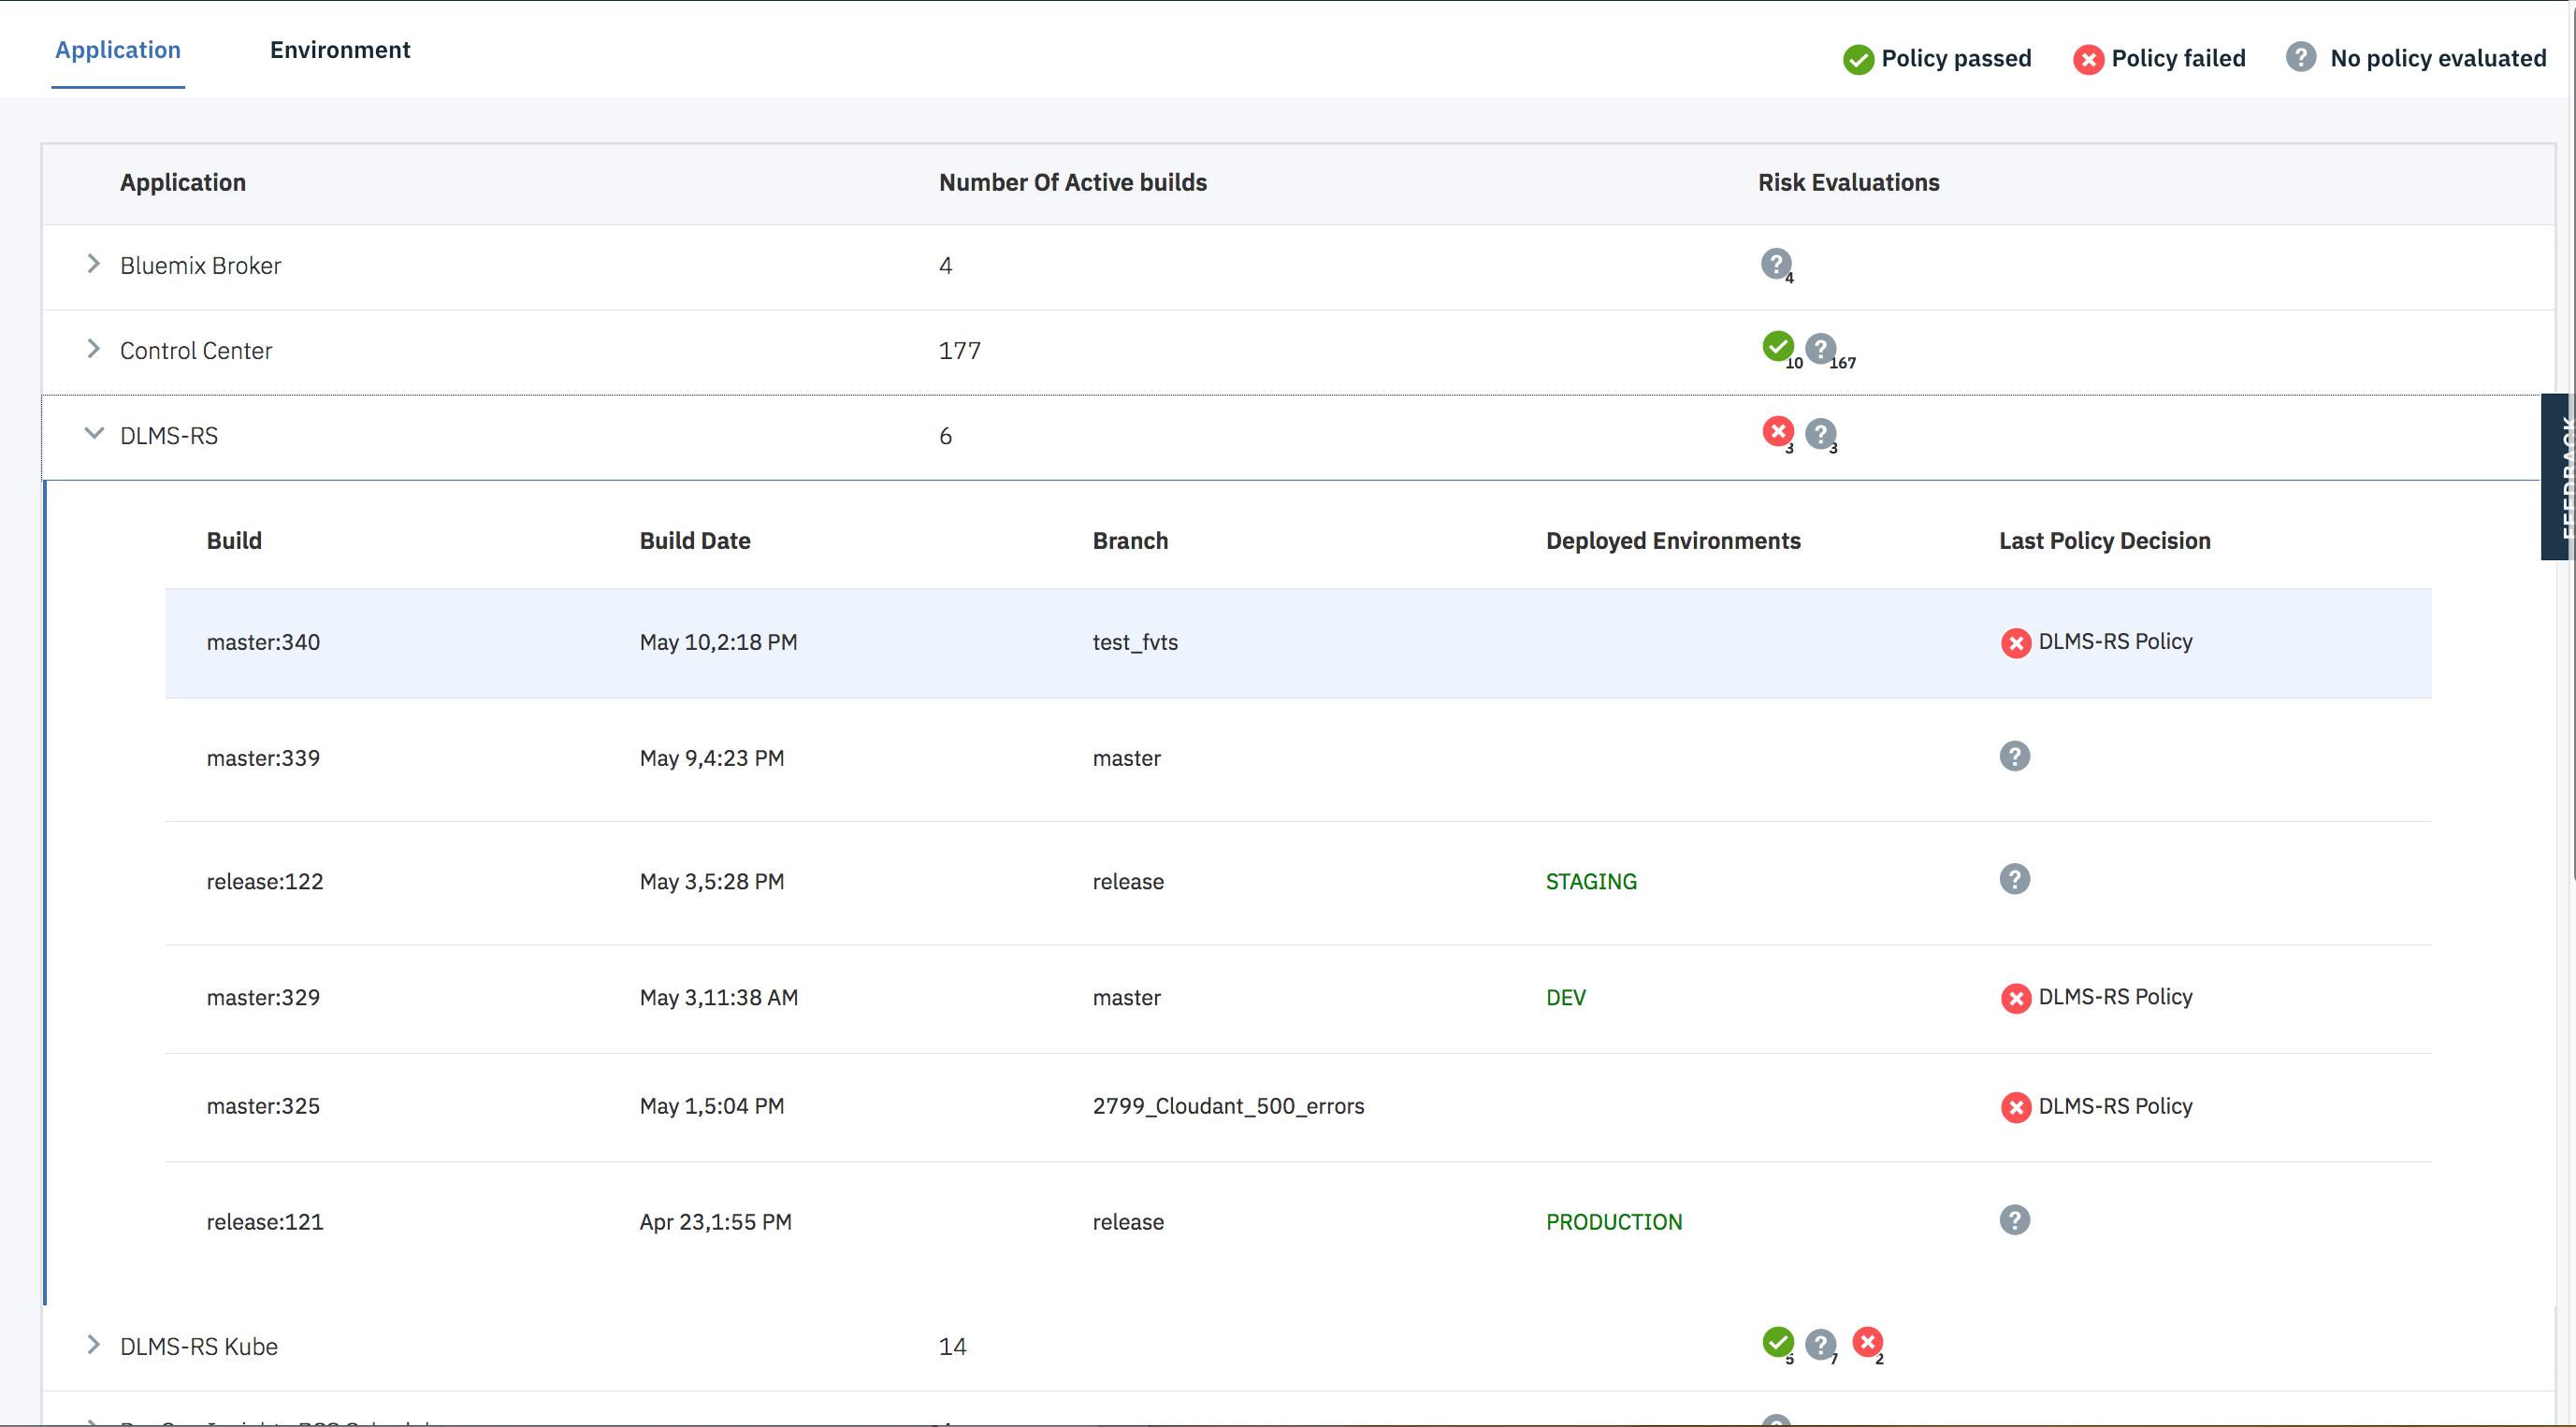Click release:122 gray no-policy icon

pos(2014,880)
